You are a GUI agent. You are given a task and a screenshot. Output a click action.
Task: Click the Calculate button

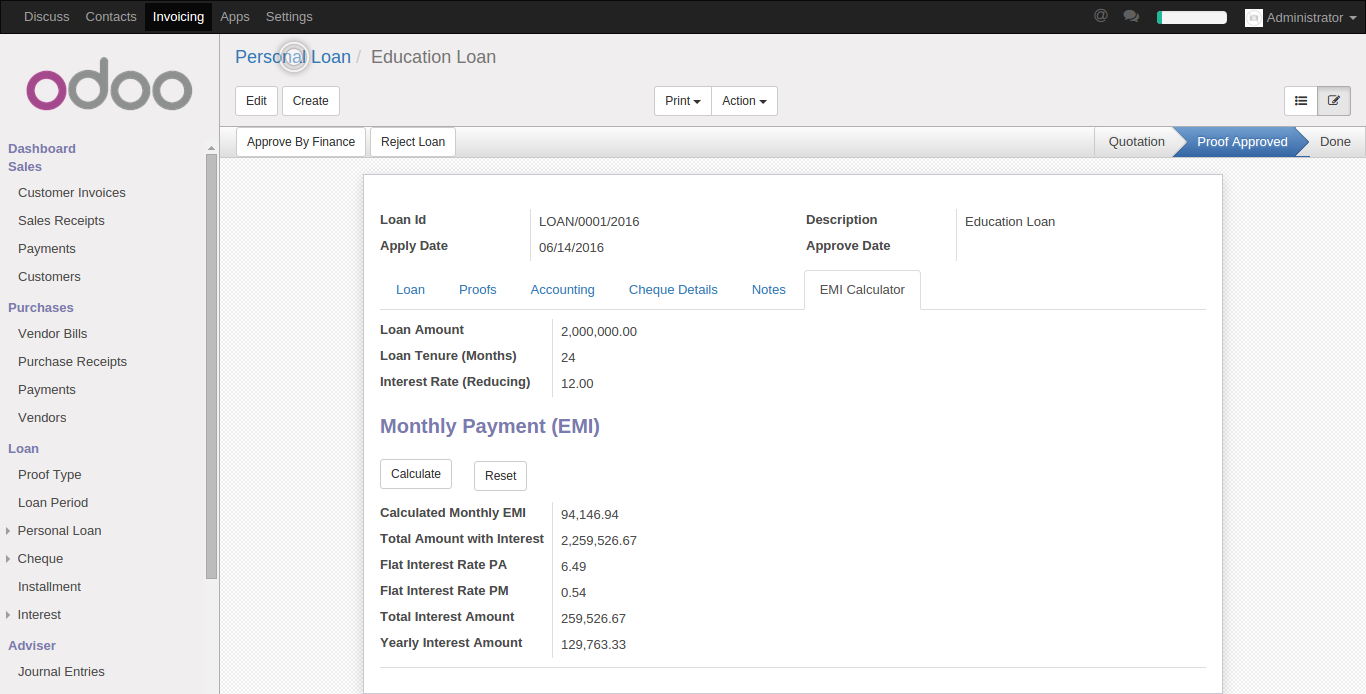[x=416, y=474]
